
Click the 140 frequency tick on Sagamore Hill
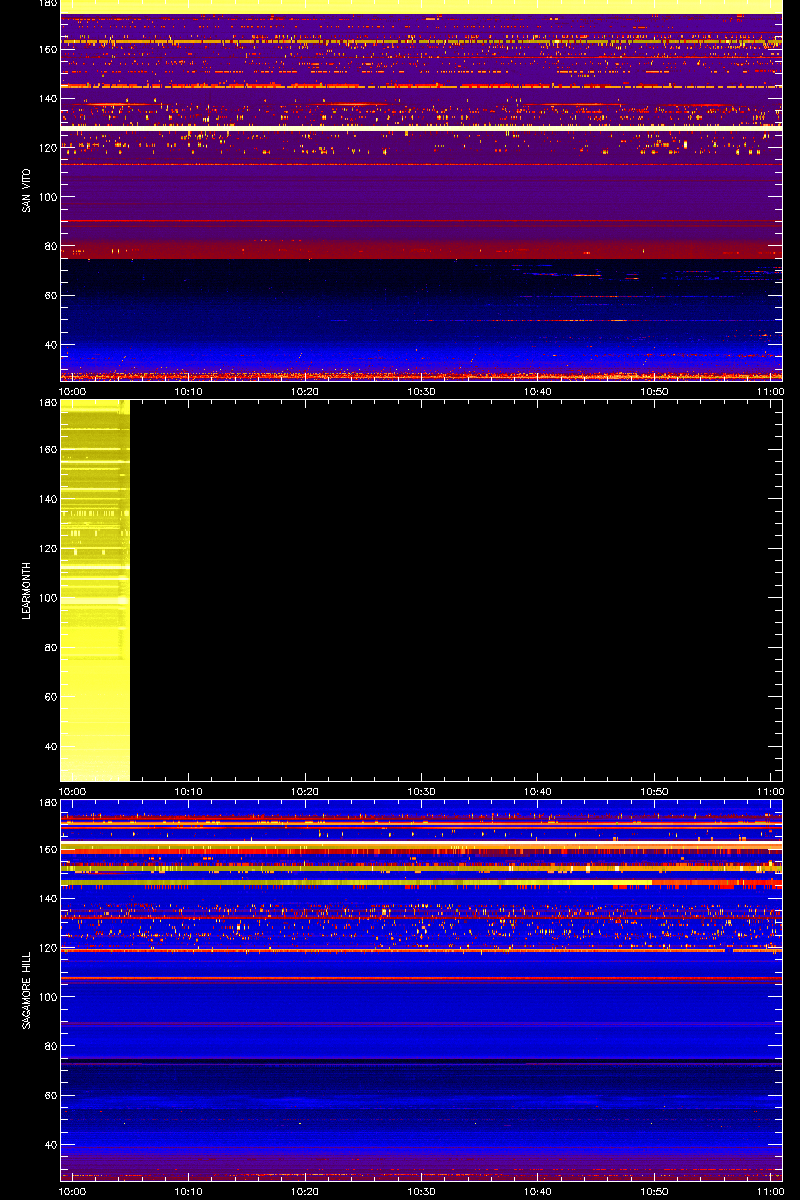(47, 899)
